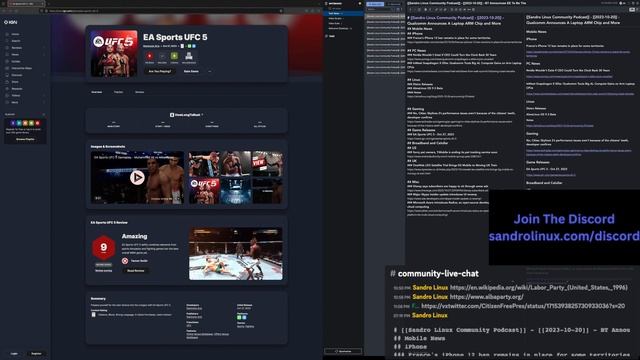The height and width of the screenshot is (360, 640).
Task: Click the community-live-chat channel title
Action: [438, 273]
